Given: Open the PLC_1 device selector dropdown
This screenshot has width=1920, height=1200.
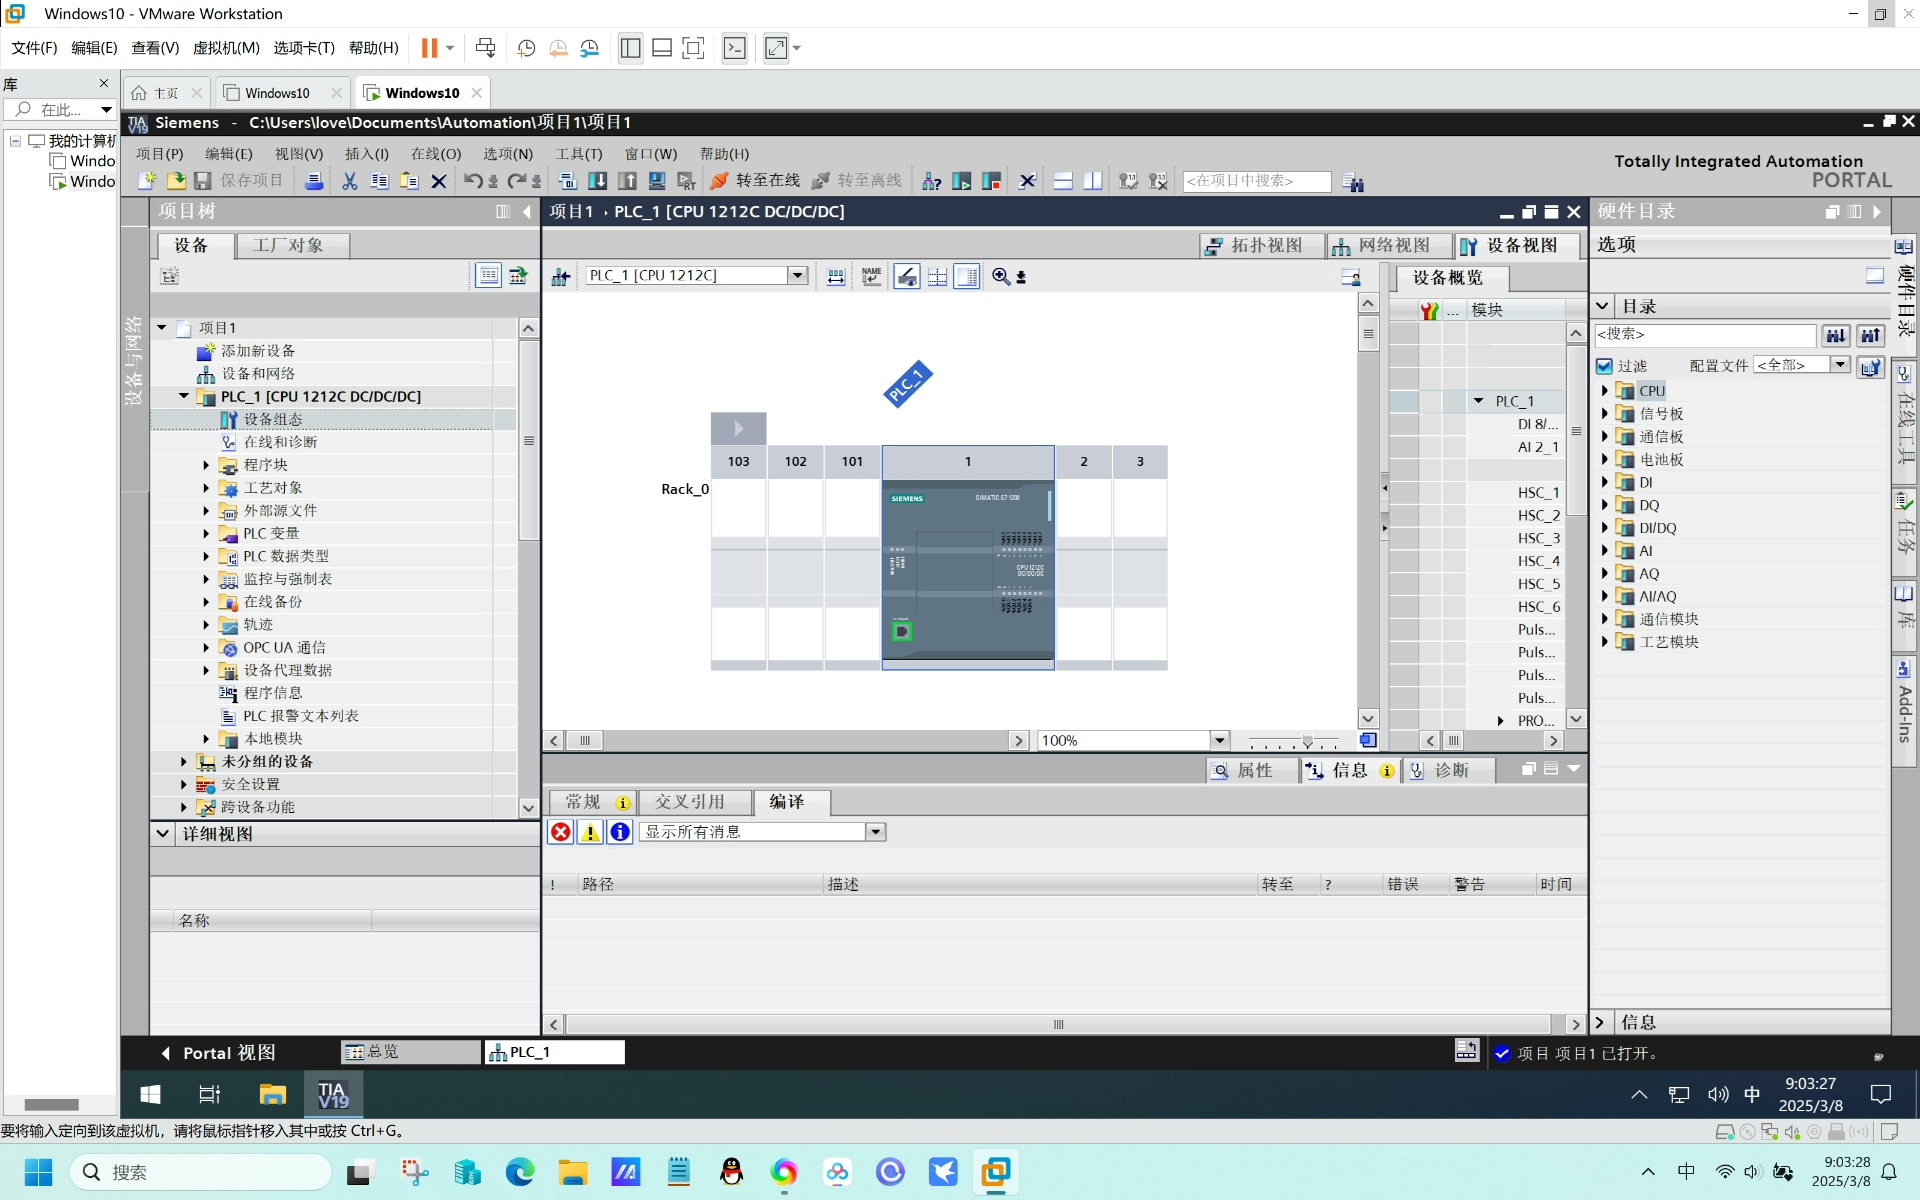Looking at the screenshot, I should pyautogui.click(x=797, y=275).
